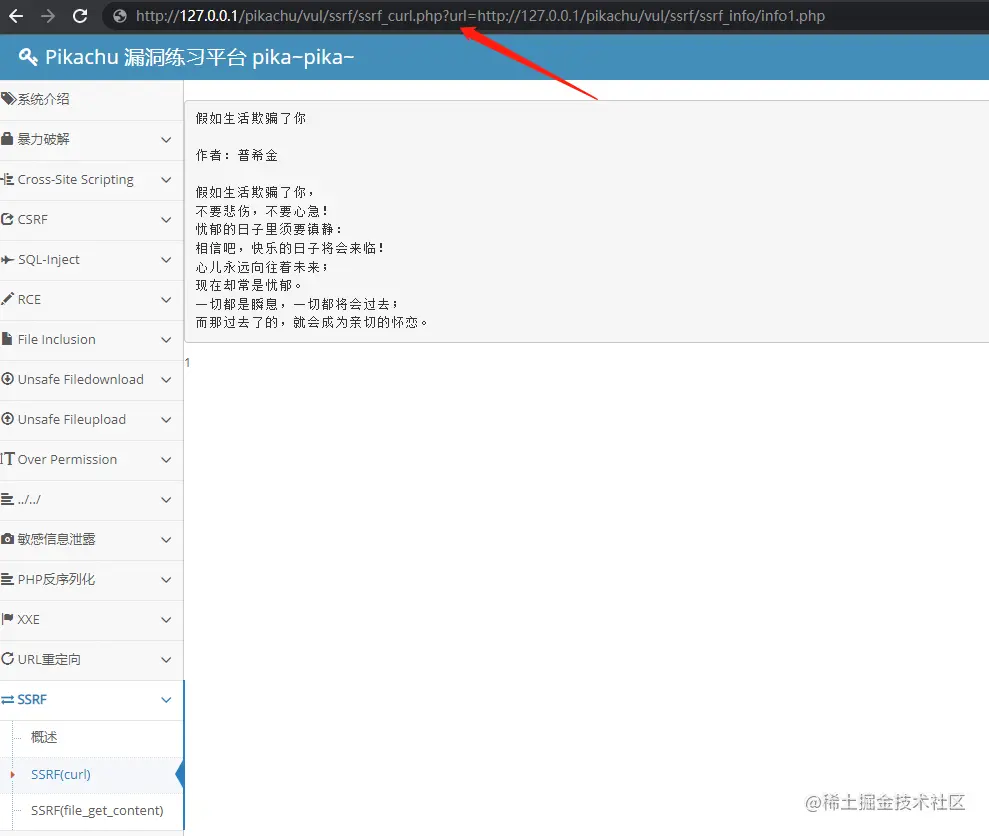Click the lock icon beside 暴力破解
This screenshot has width=989, height=836.
point(8,138)
